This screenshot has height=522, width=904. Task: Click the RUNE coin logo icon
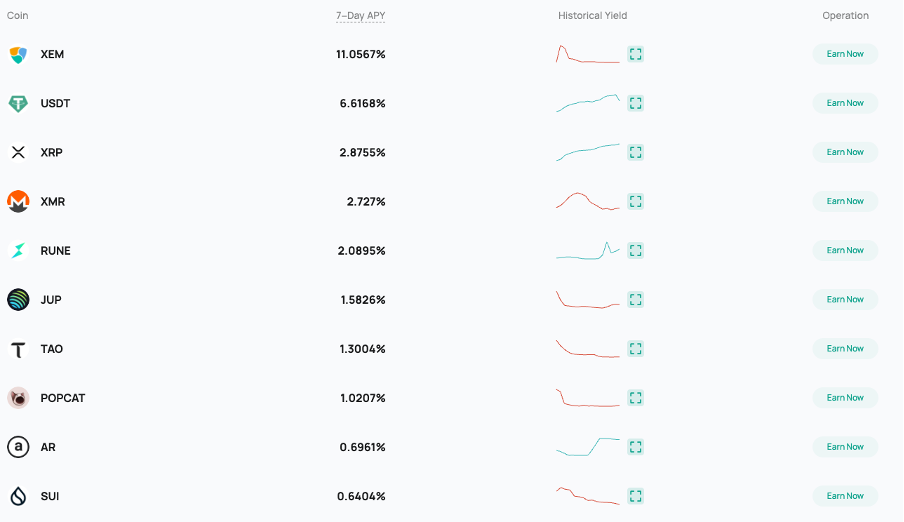(18, 250)
